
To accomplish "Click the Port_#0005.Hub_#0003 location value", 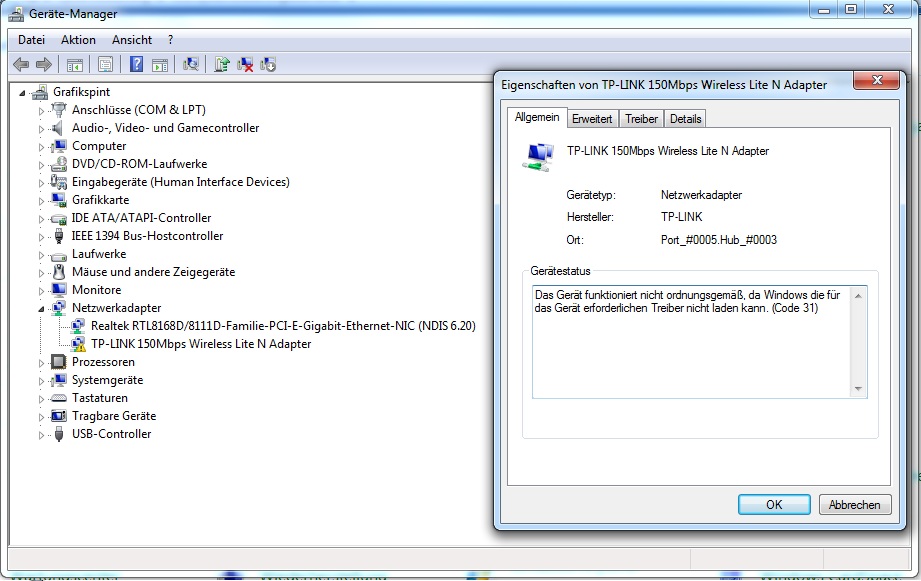I will click(x=719, y=240).
